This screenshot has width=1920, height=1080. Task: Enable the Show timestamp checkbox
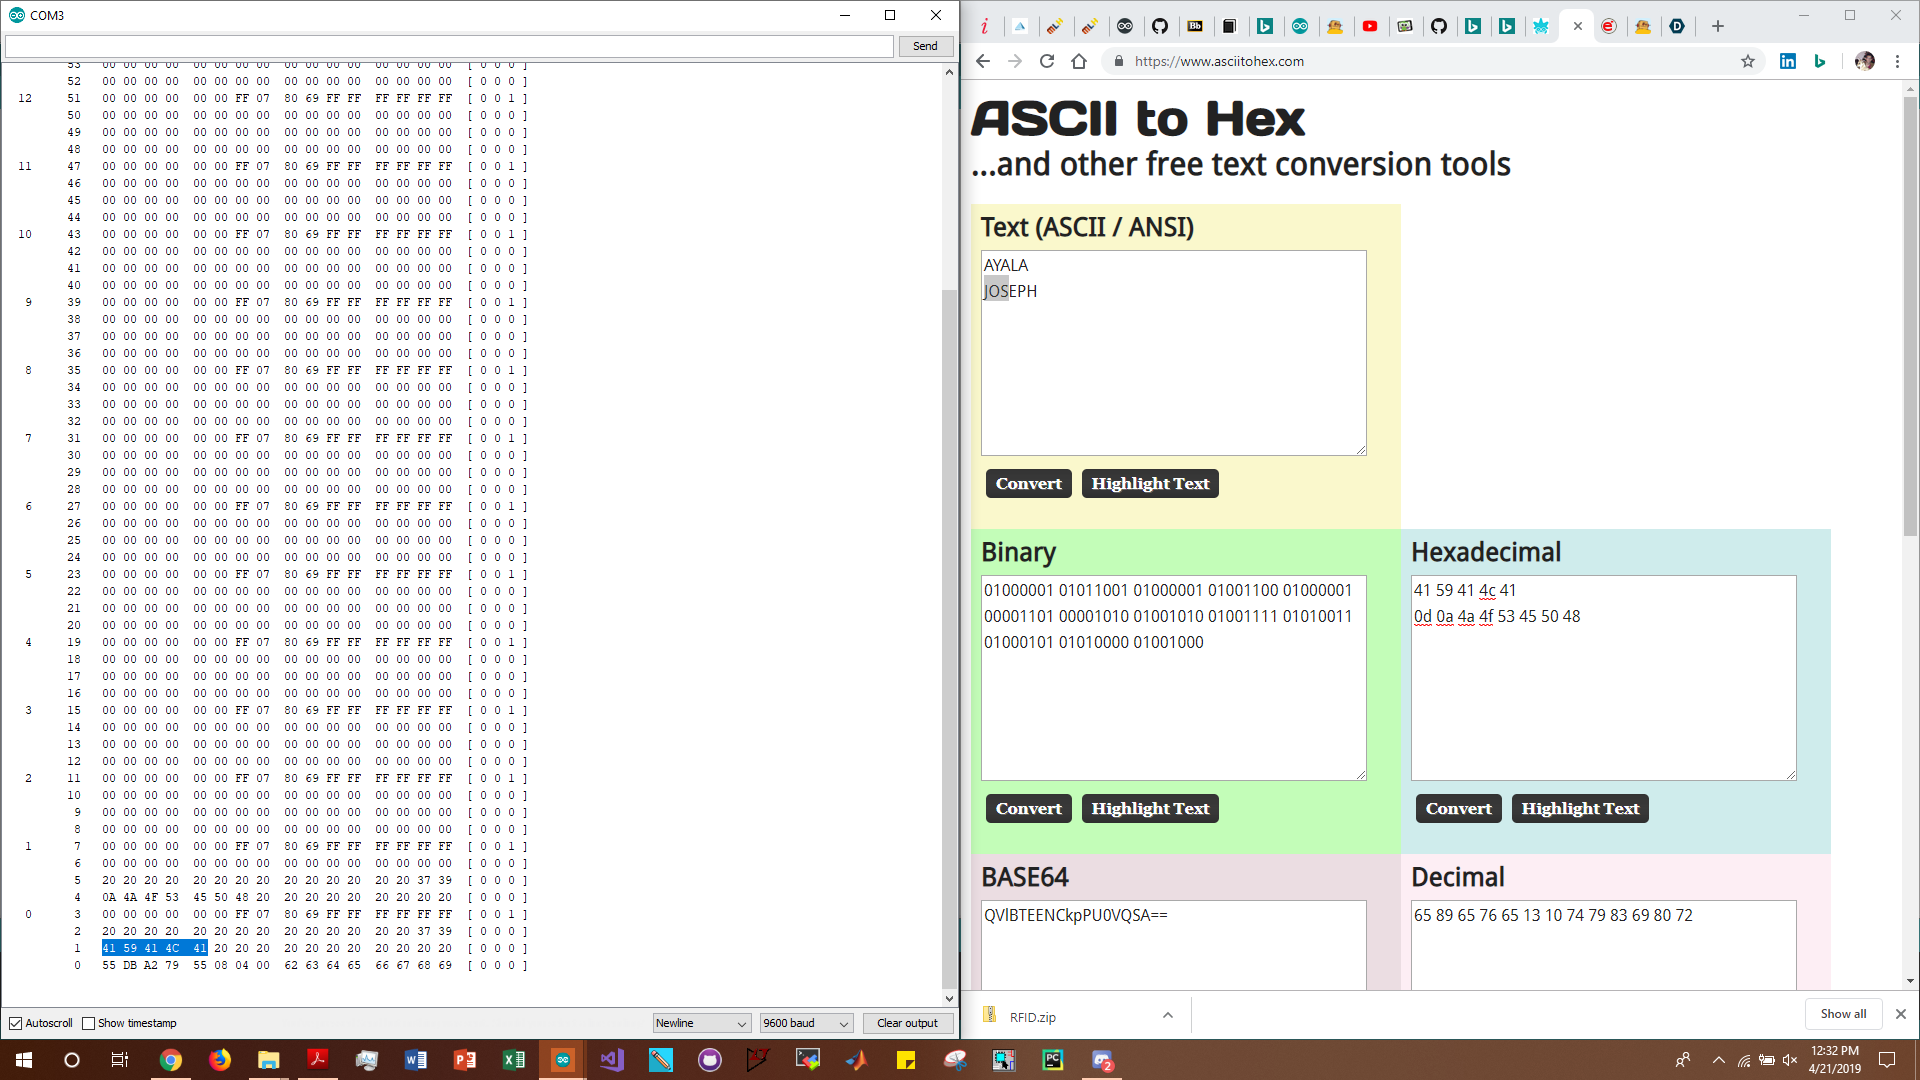pos(89,1023)
